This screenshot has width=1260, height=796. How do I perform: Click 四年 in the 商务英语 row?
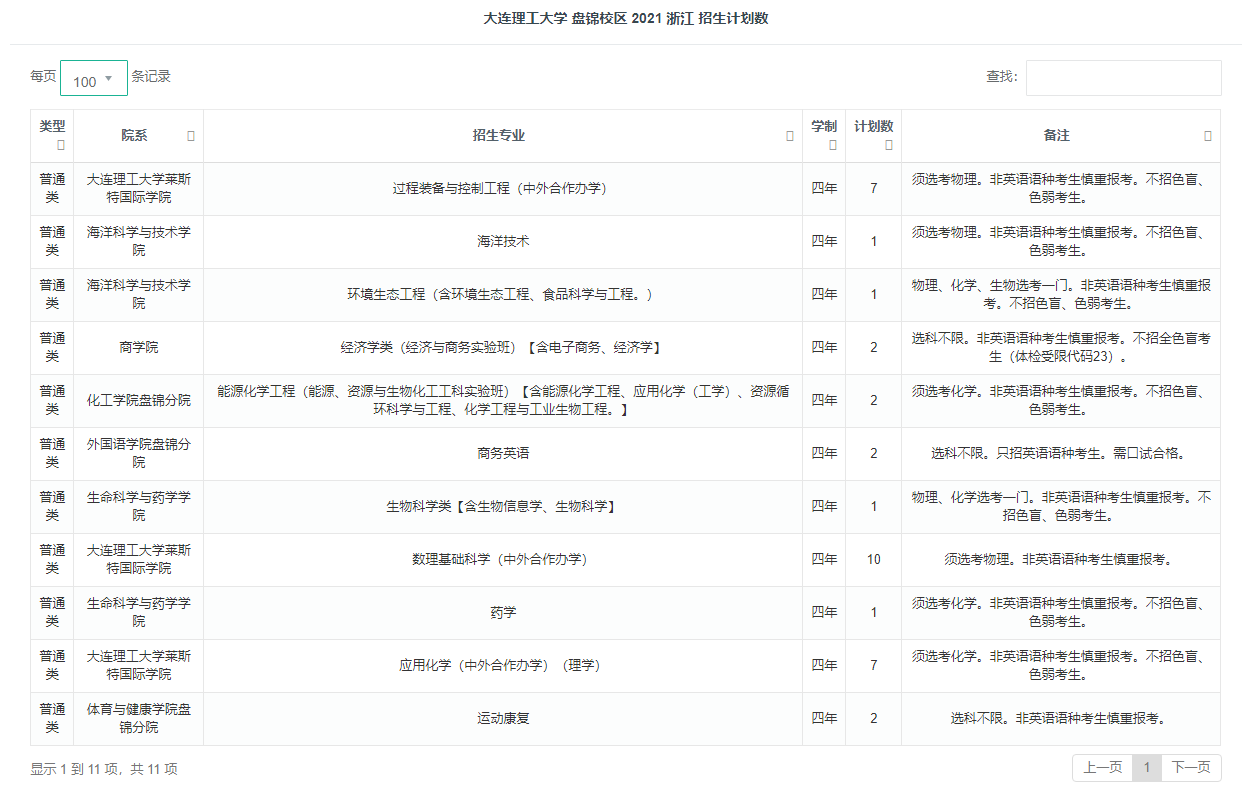point(824,453)
